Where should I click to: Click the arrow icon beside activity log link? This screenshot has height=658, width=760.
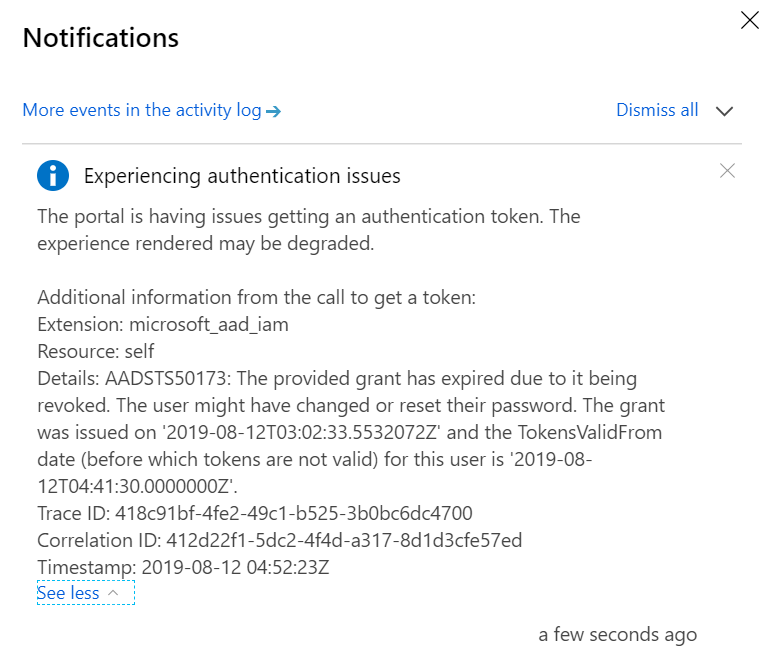273,111
